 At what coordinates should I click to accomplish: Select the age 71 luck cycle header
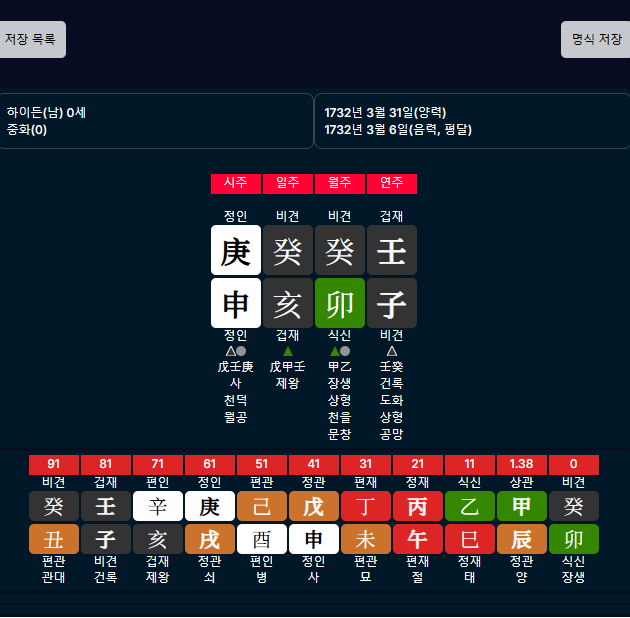[x=158, y=465]
